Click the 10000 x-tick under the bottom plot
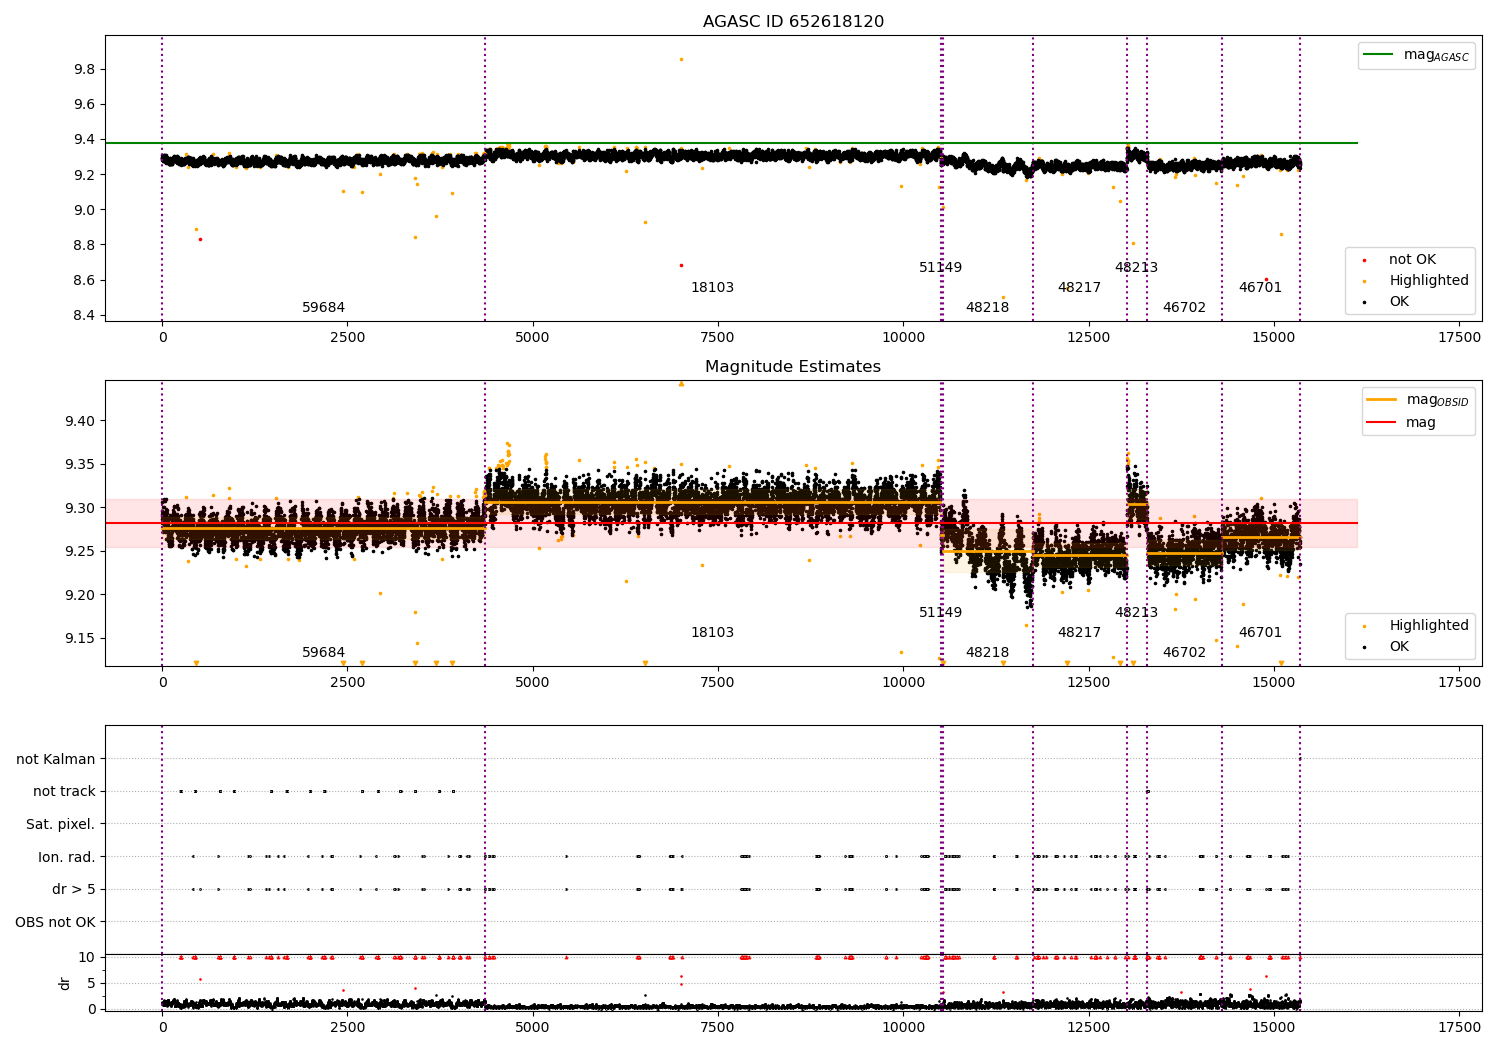Image resolution: width=1500 pixels, height=1050 pixels. point(903,1027)
